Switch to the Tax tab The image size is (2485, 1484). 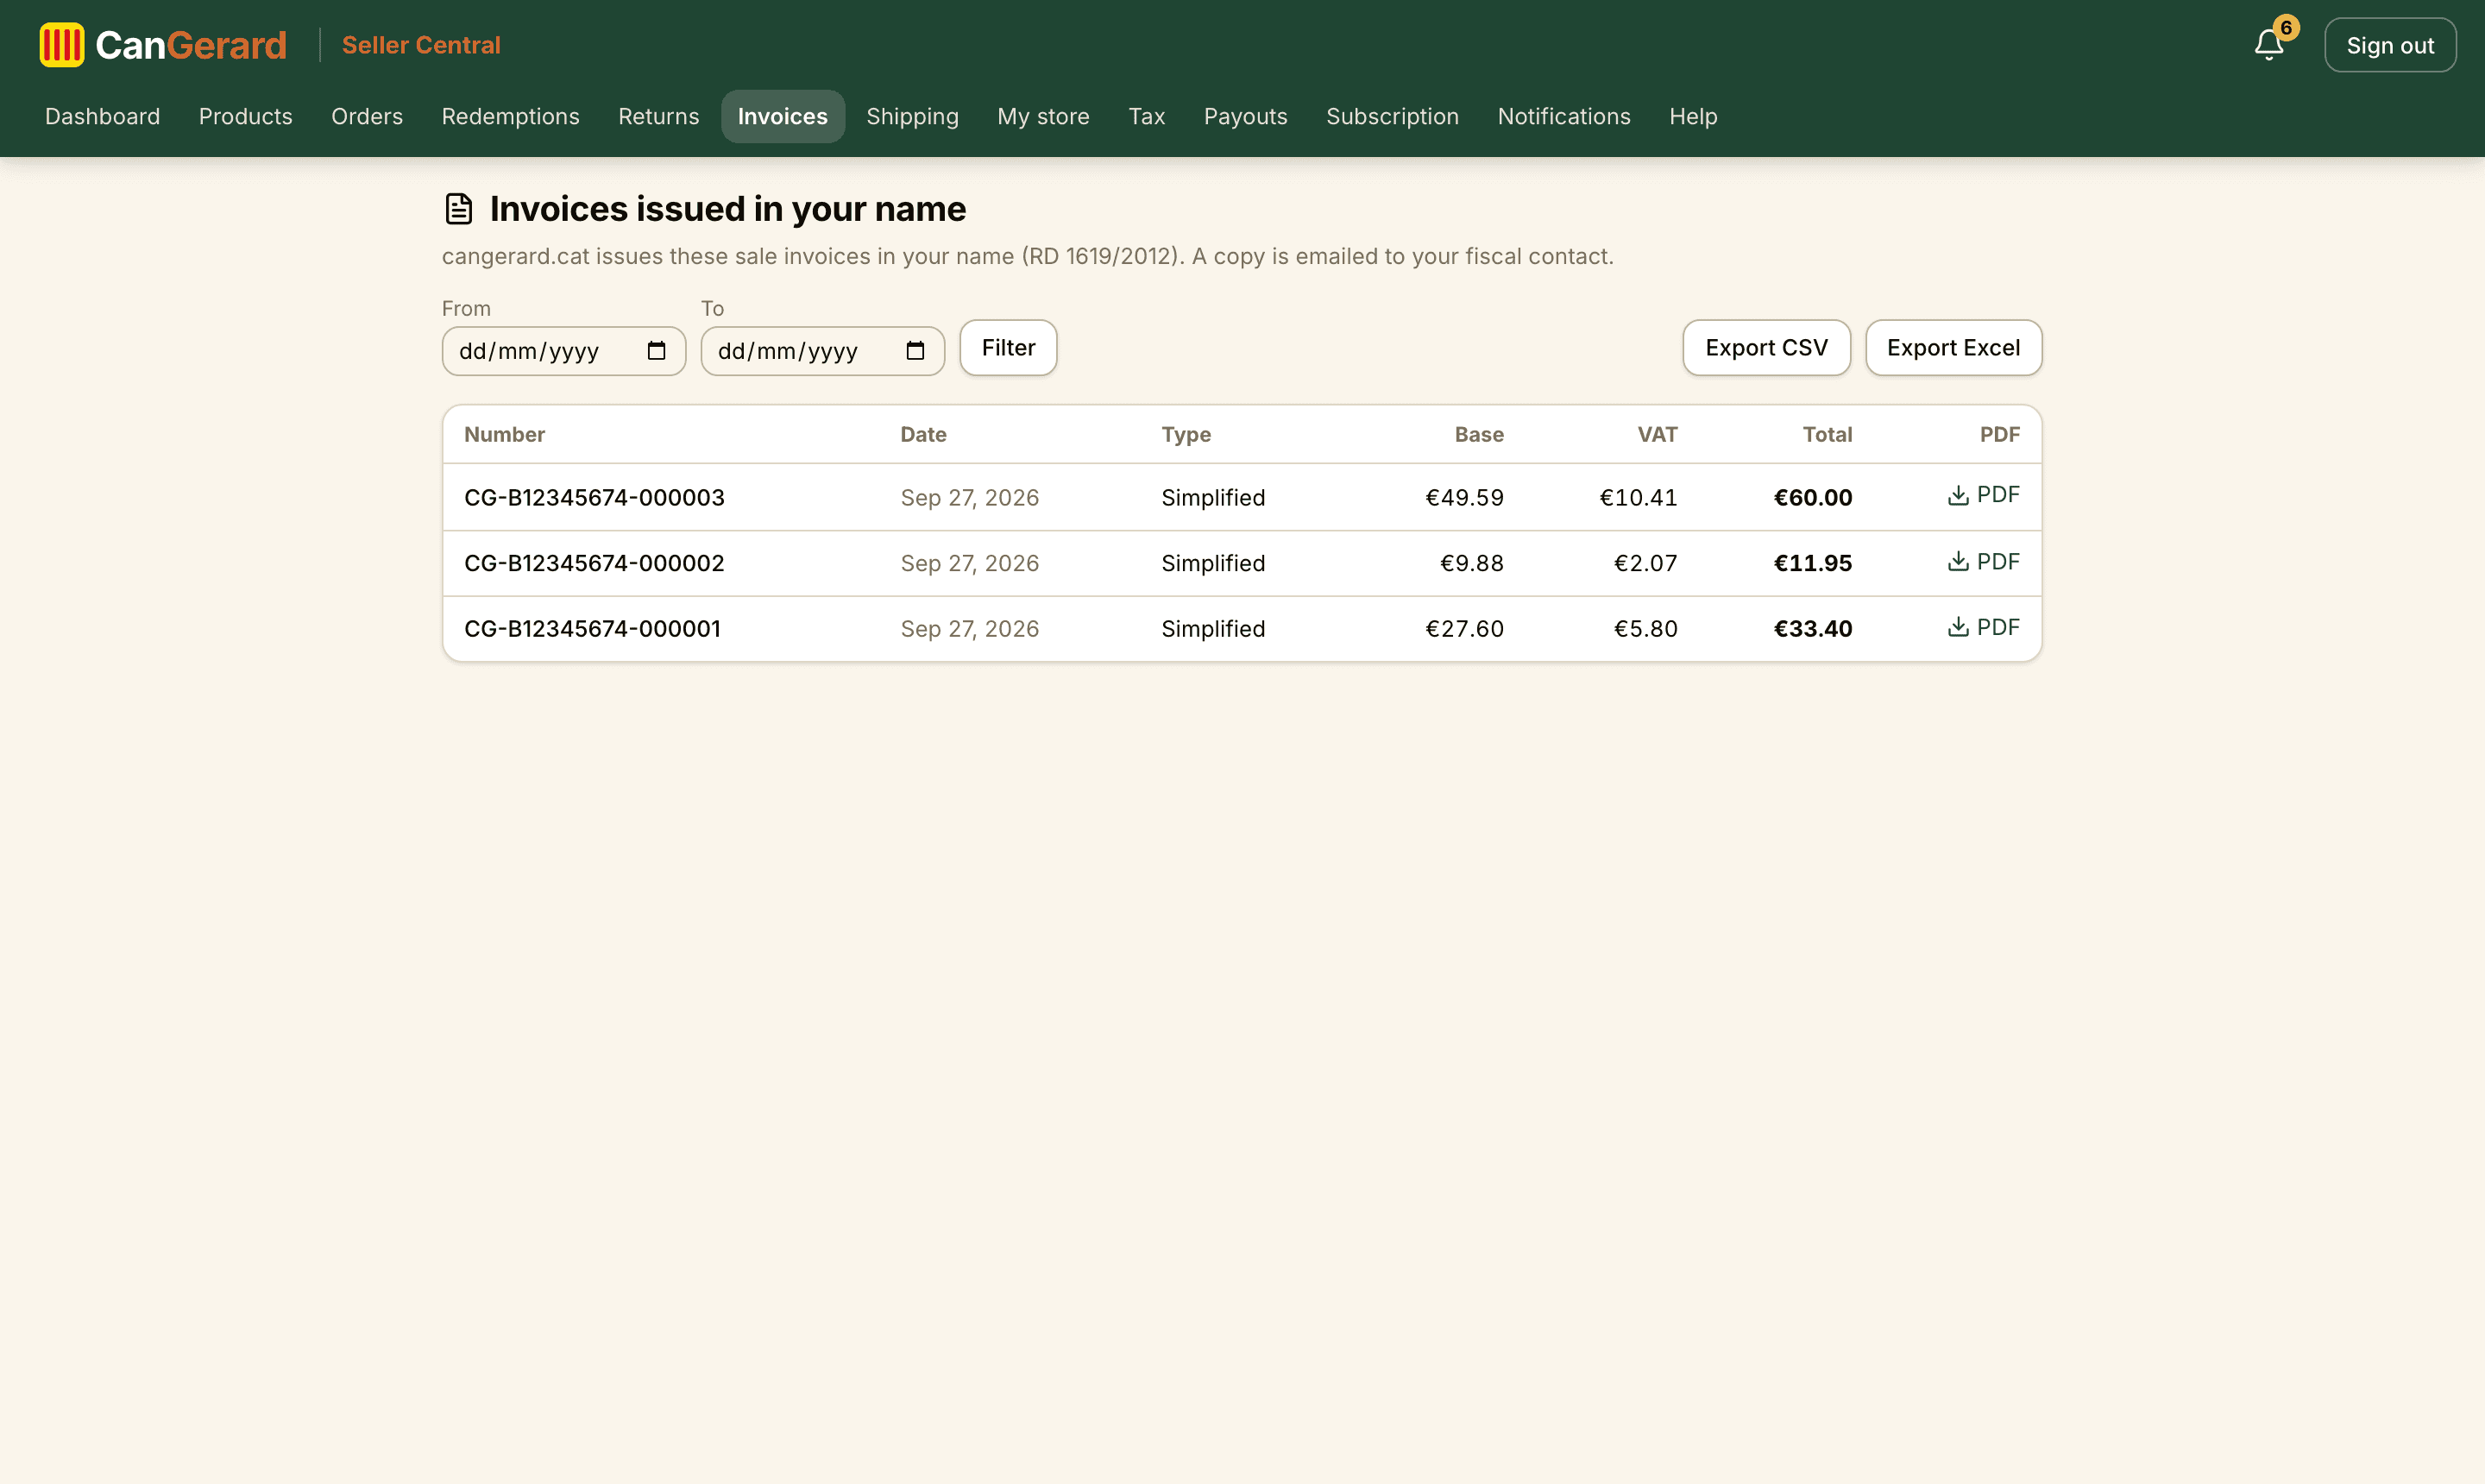click(1146, 116)
